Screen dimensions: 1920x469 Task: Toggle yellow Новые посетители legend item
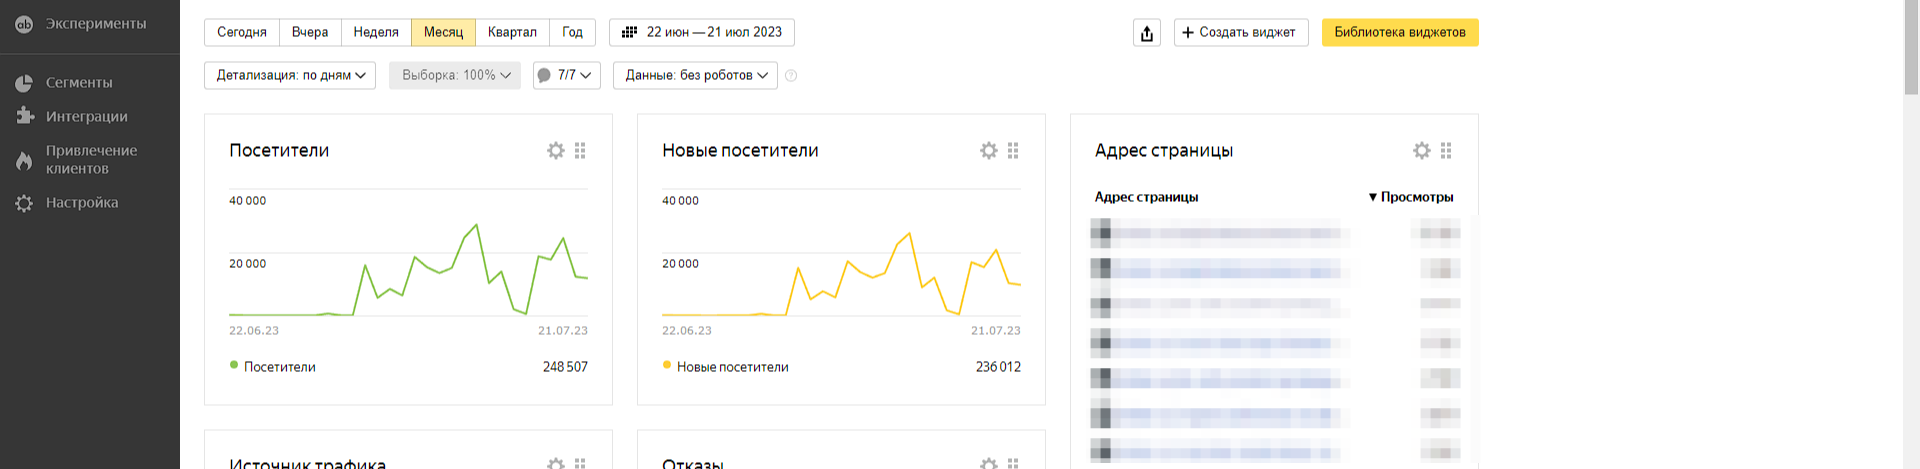coord(726,367)
